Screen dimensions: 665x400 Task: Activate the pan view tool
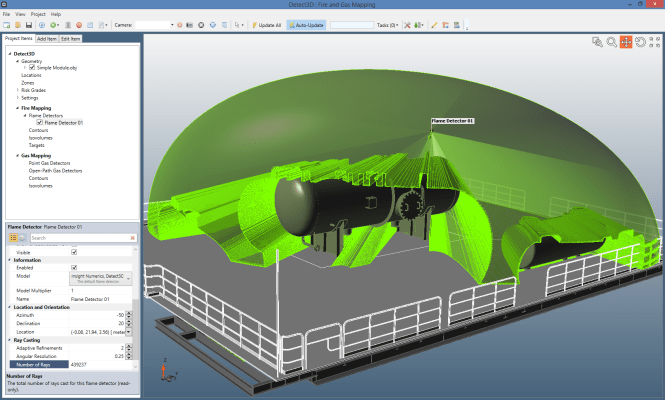coord(625,42)
